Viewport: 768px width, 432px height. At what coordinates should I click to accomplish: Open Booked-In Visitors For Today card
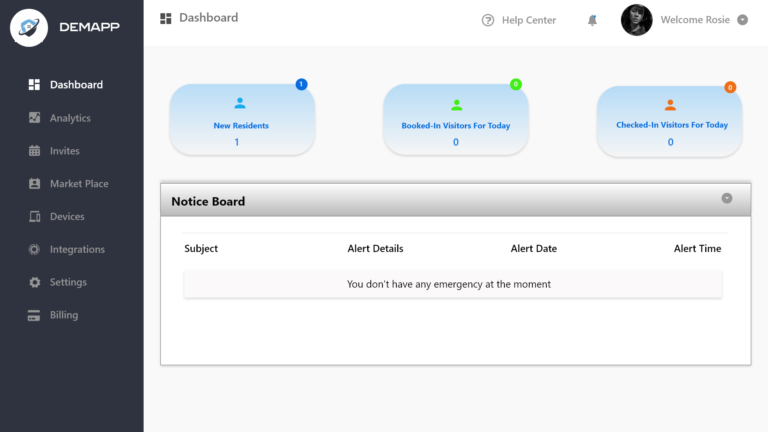pyautogui.click(x=455, y=120)
